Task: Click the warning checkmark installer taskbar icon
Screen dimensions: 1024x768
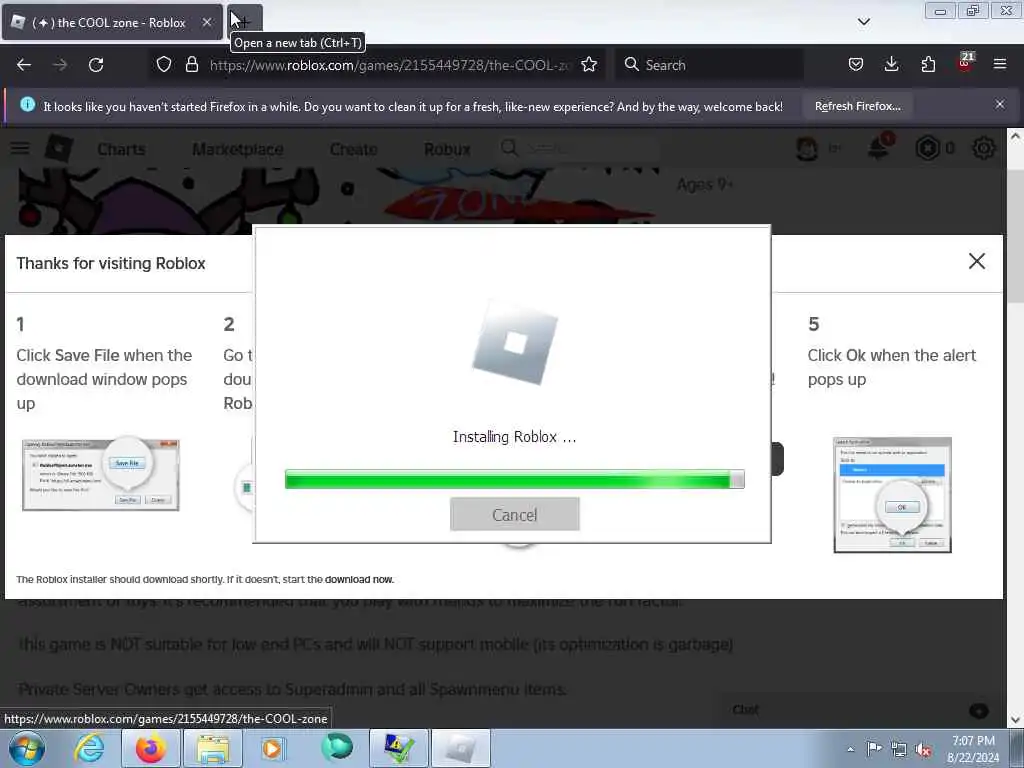Action: coord(398,748)
